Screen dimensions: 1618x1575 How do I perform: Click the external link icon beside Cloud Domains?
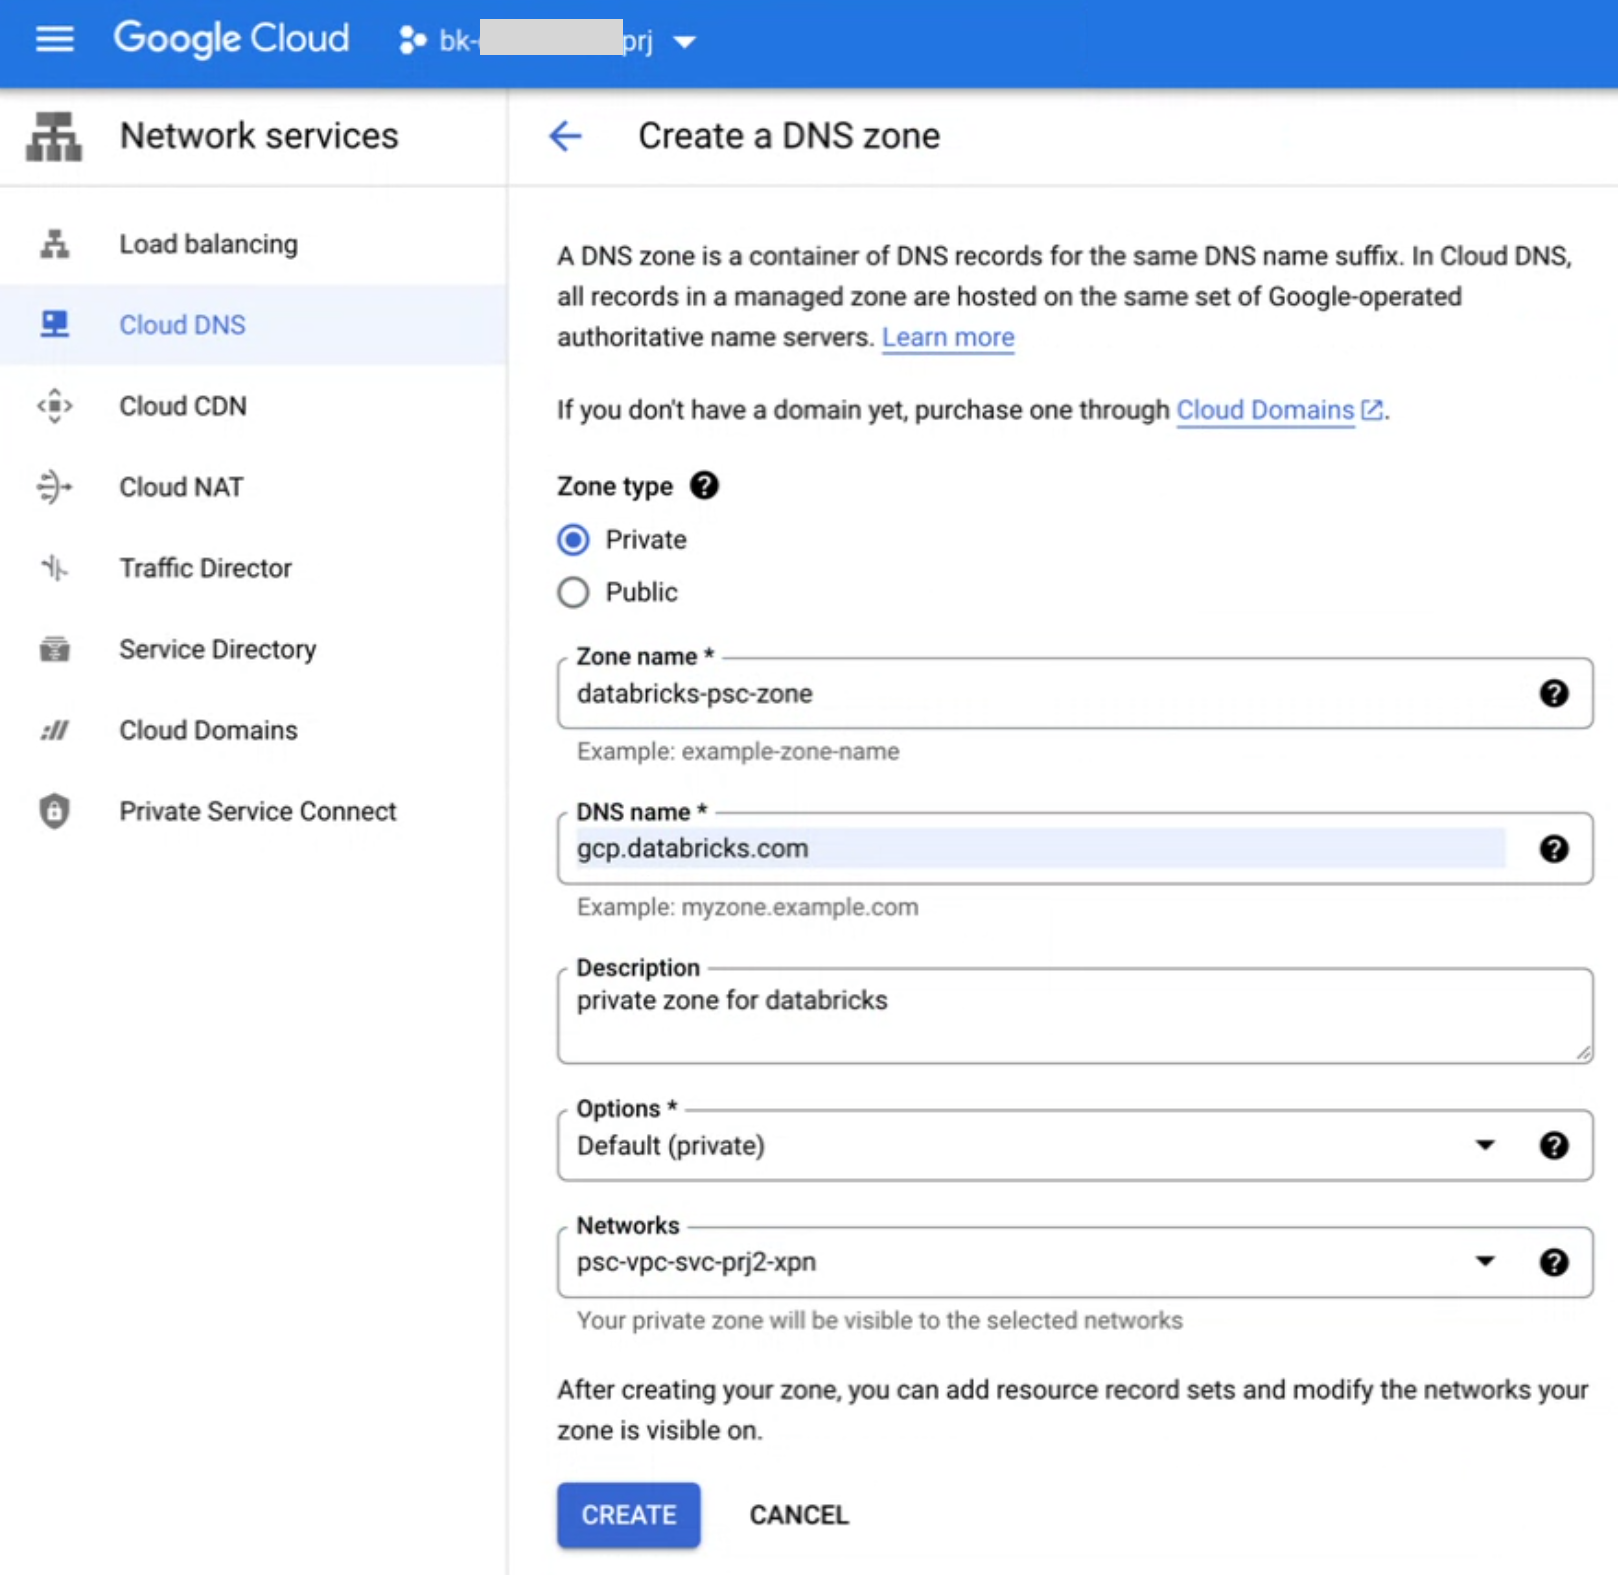click(x=1372, y=410)
